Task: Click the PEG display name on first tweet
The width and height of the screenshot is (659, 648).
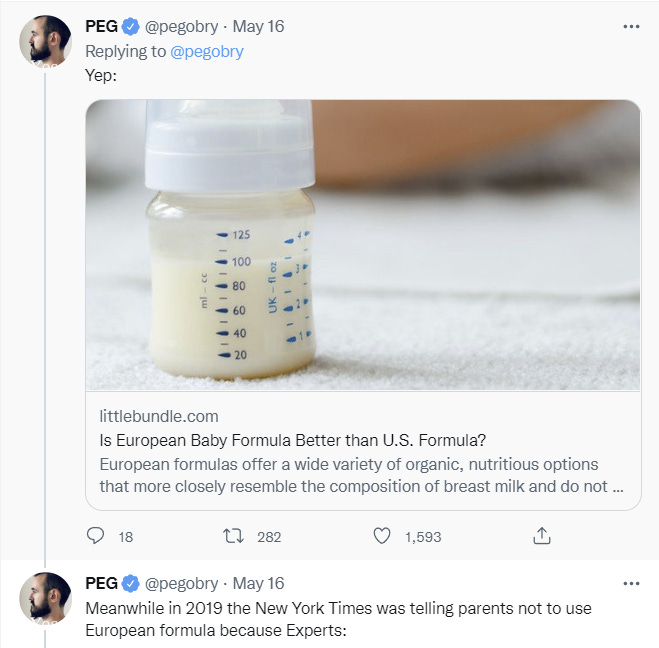Action: 101,27
